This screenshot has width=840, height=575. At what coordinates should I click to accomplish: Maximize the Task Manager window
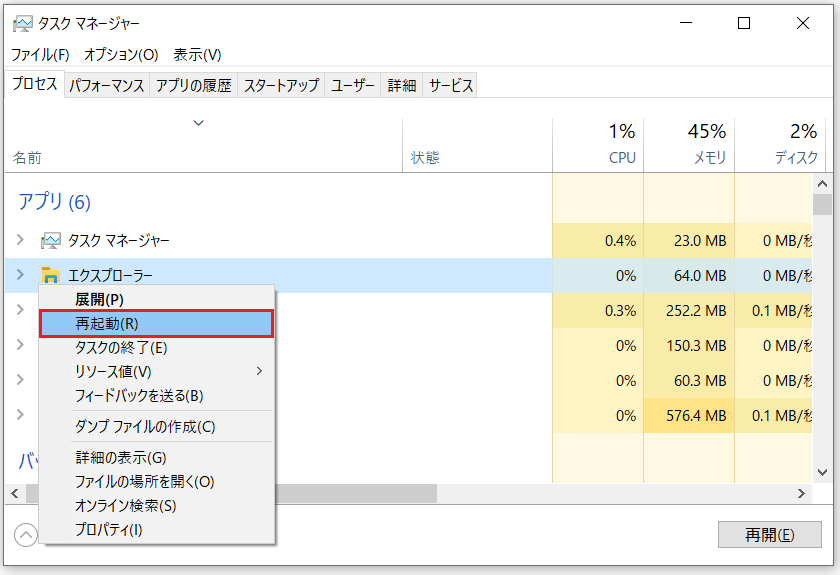pyautogui.click(x=744, y=23)
